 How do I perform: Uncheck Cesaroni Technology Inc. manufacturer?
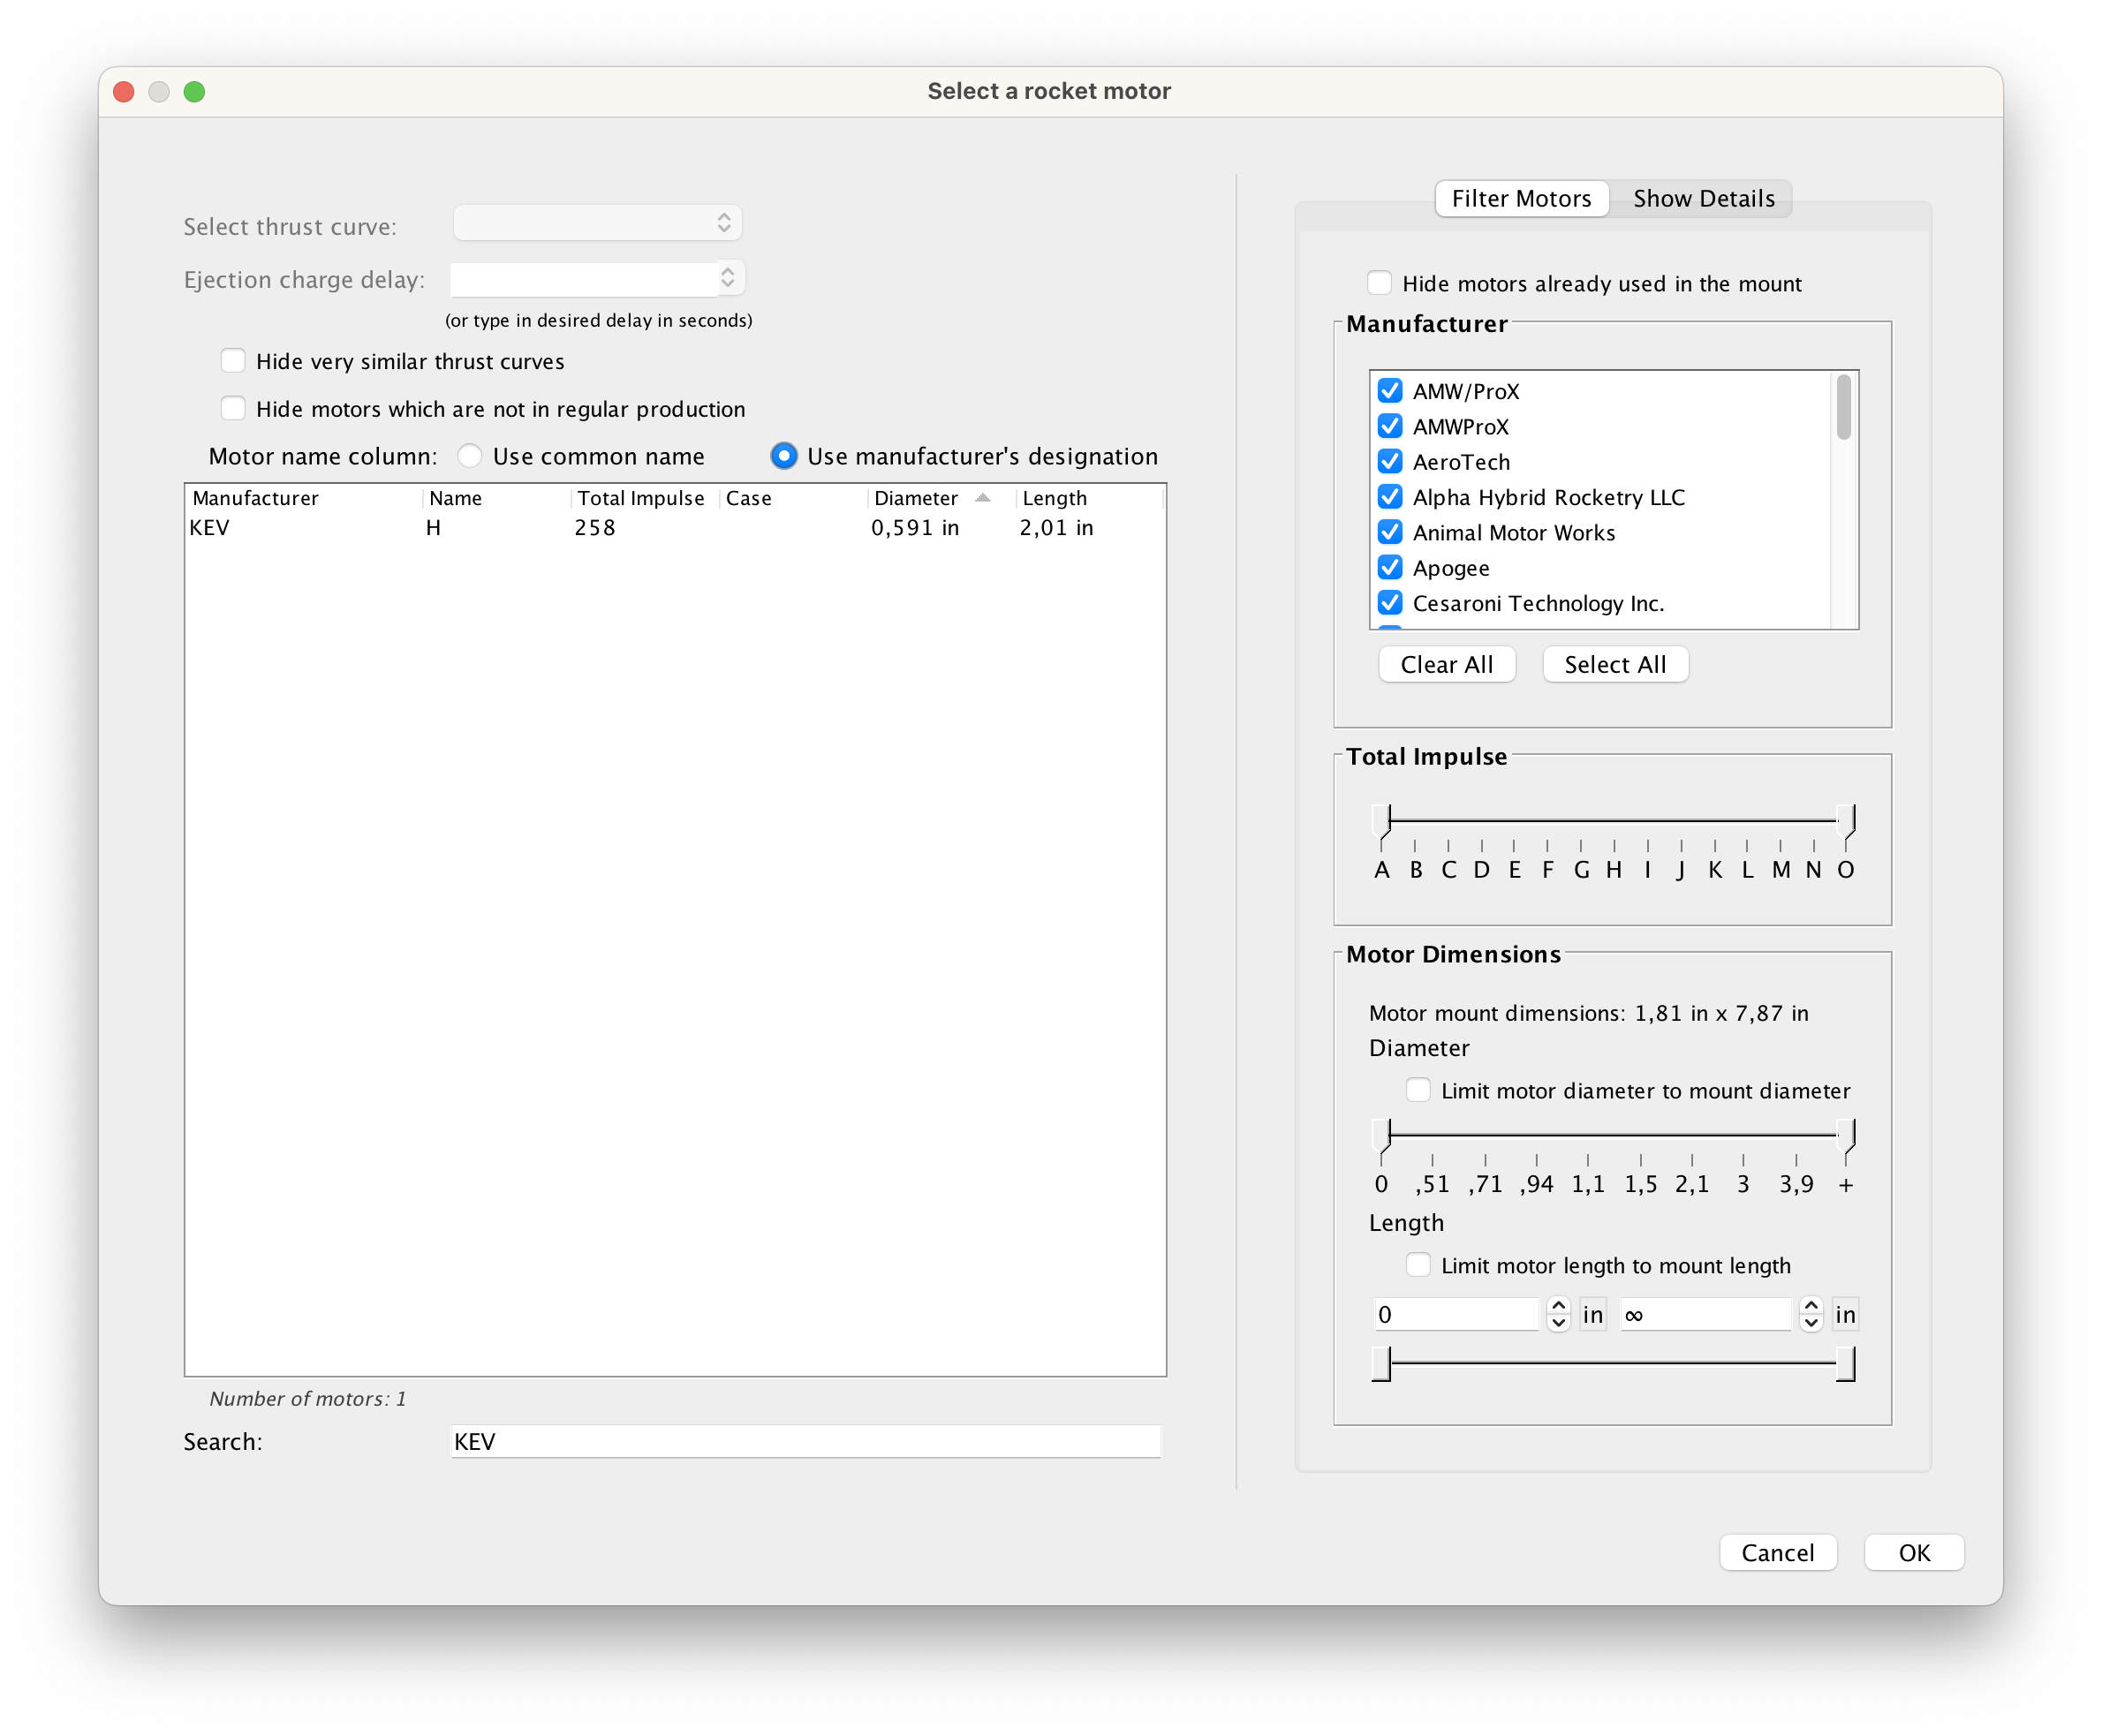coord(1390,602)
